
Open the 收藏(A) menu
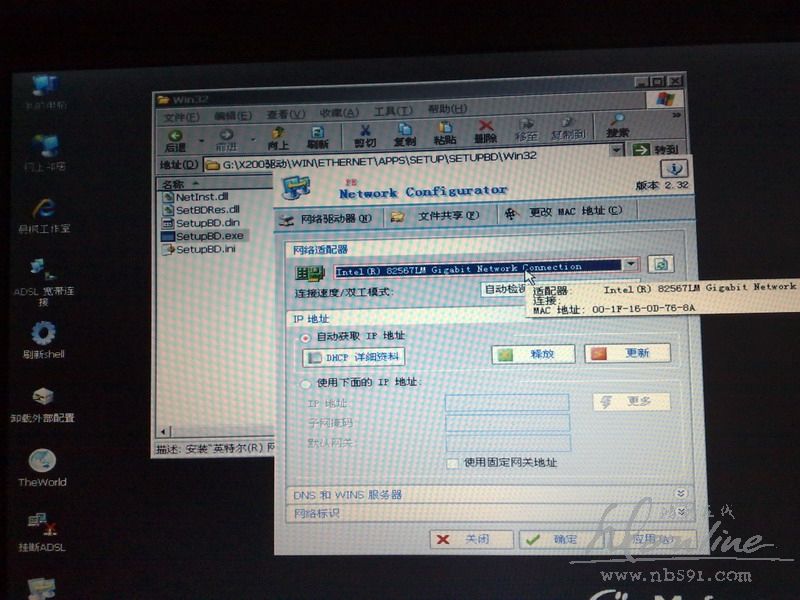[x=339, y=113]
